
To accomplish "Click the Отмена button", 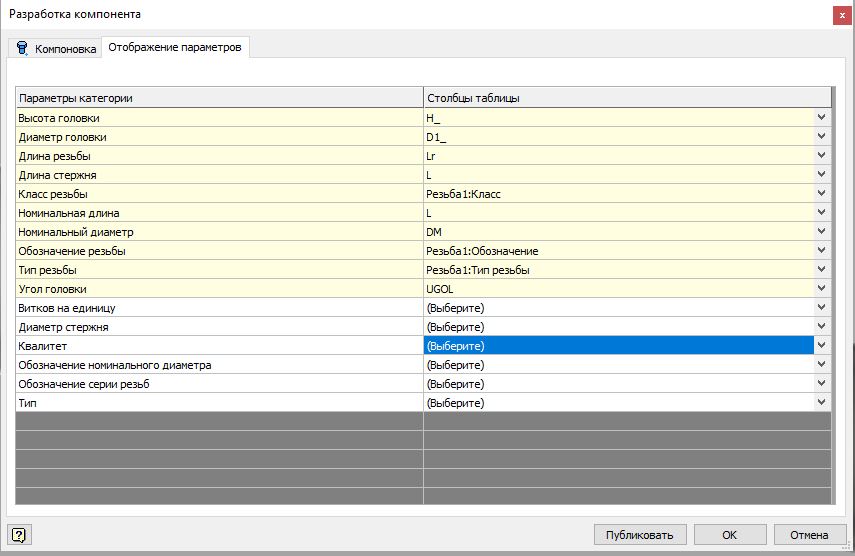I will [x=808, y=534].
